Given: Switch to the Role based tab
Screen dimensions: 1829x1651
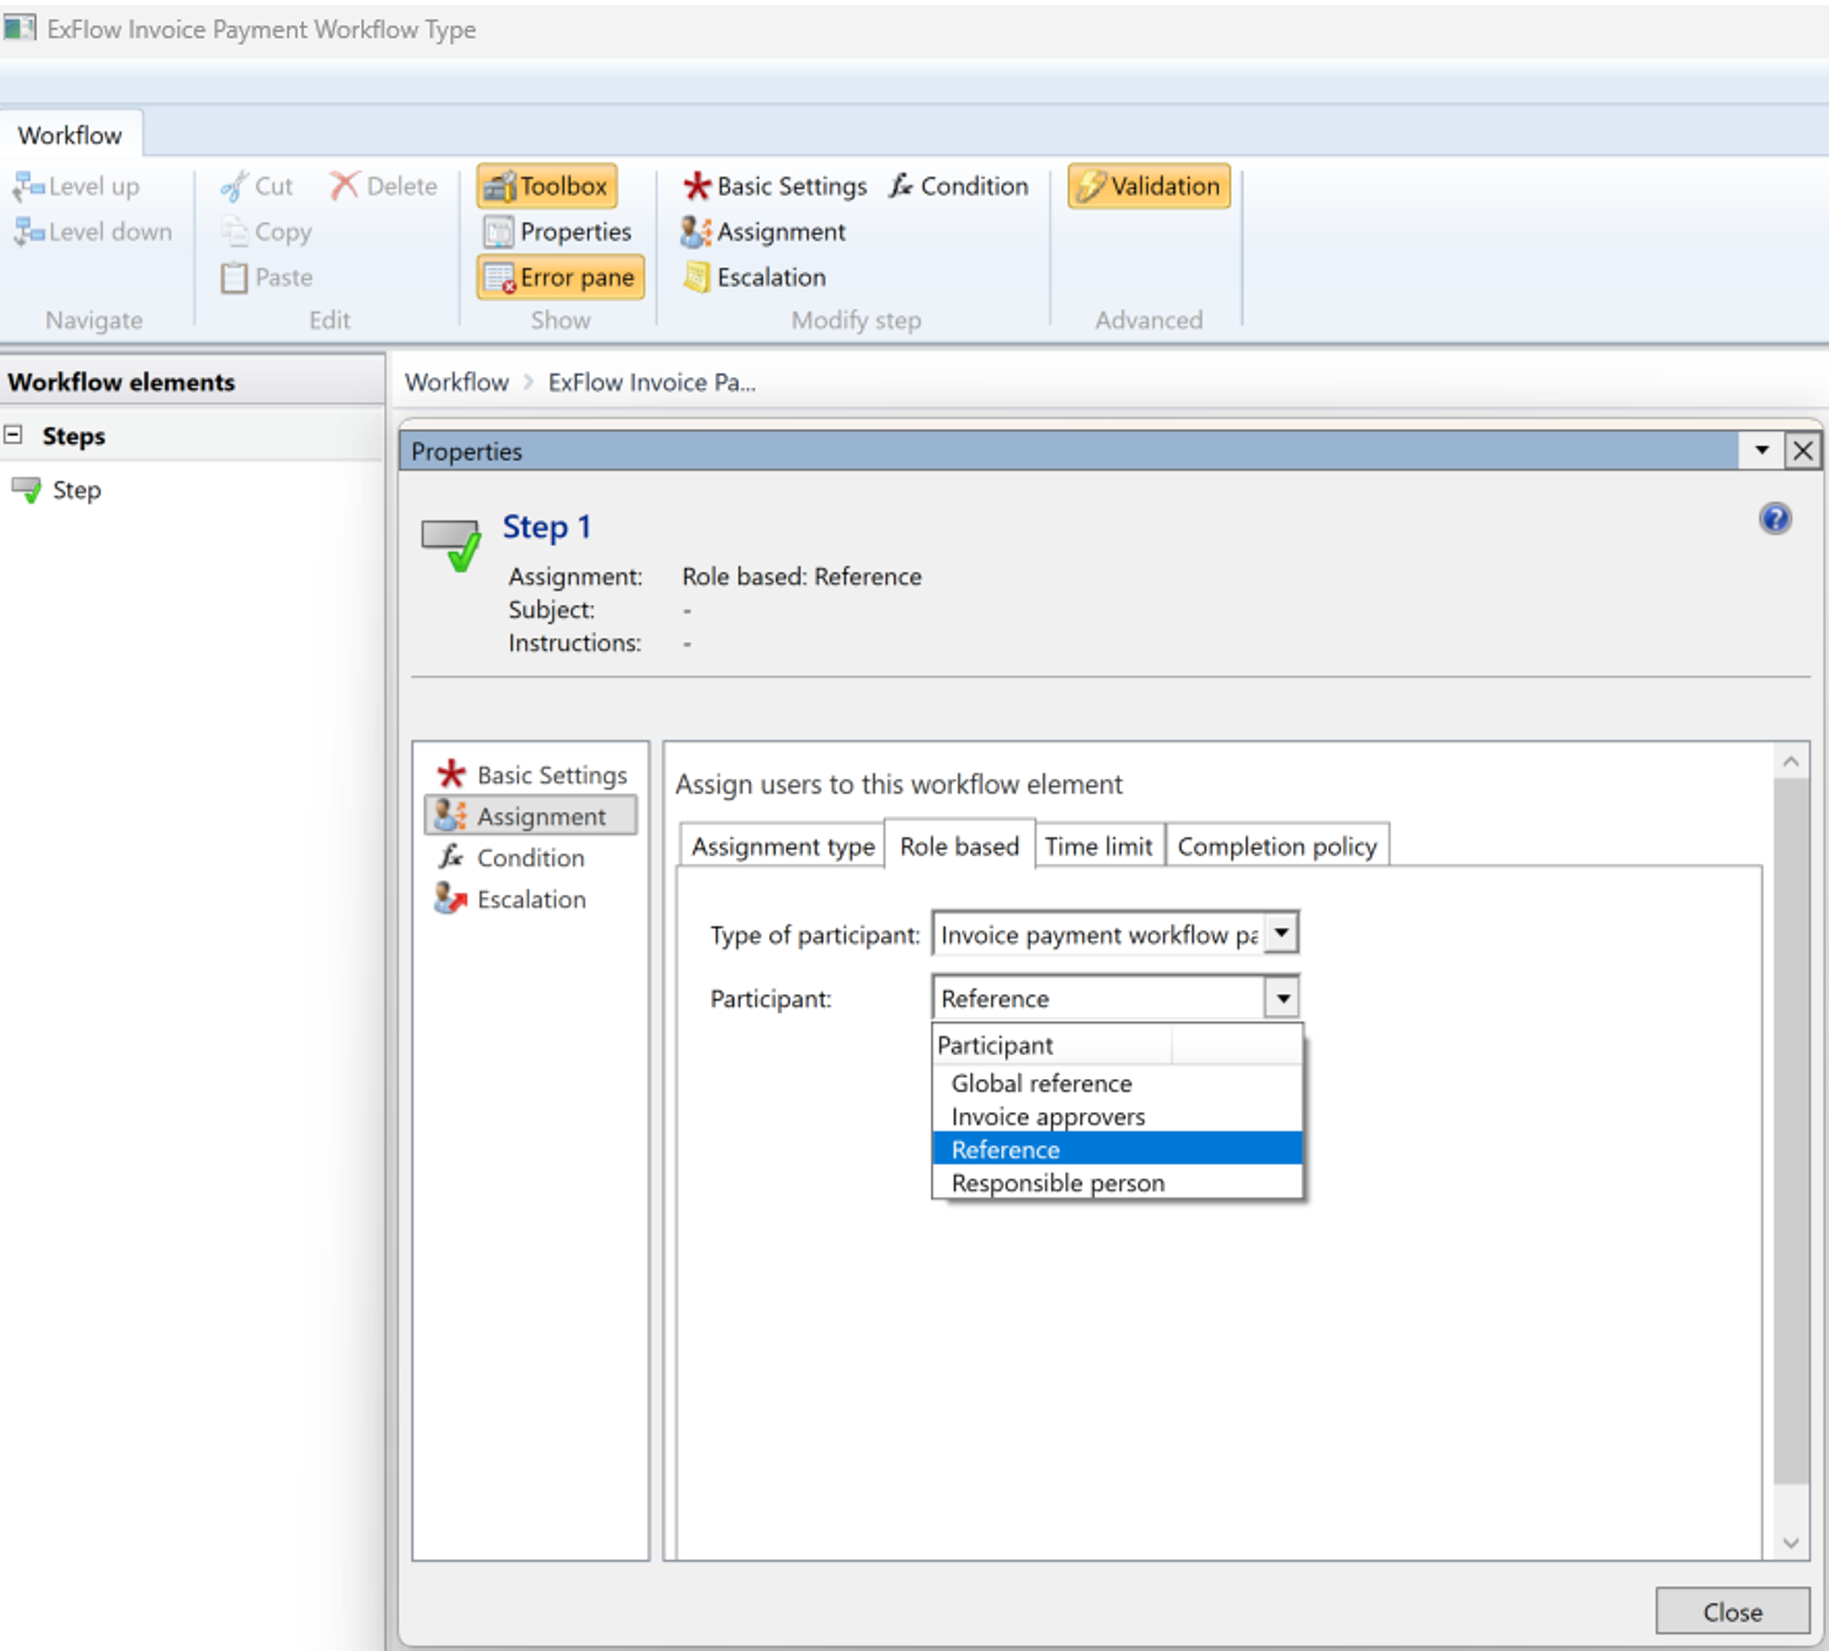Looking at the screenshot, I should pos(959,846).
